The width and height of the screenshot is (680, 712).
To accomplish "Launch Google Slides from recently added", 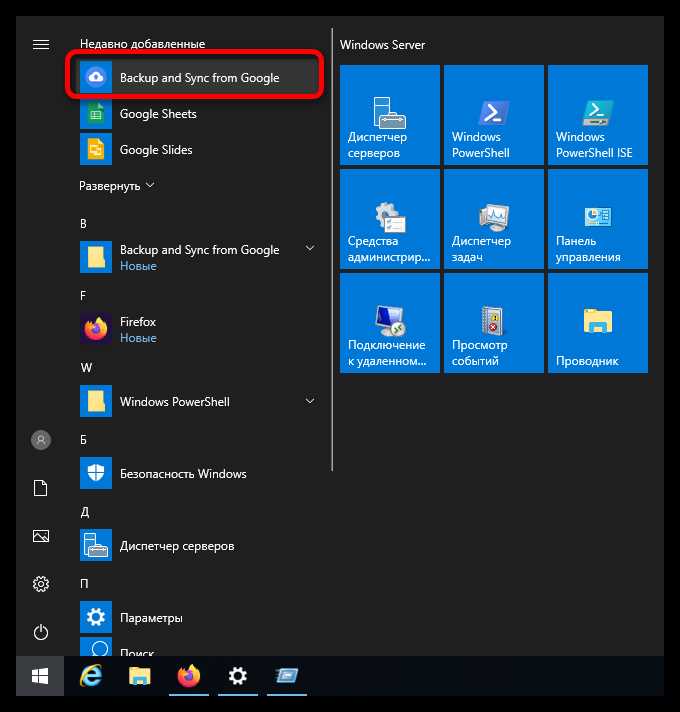I will 196,149.
